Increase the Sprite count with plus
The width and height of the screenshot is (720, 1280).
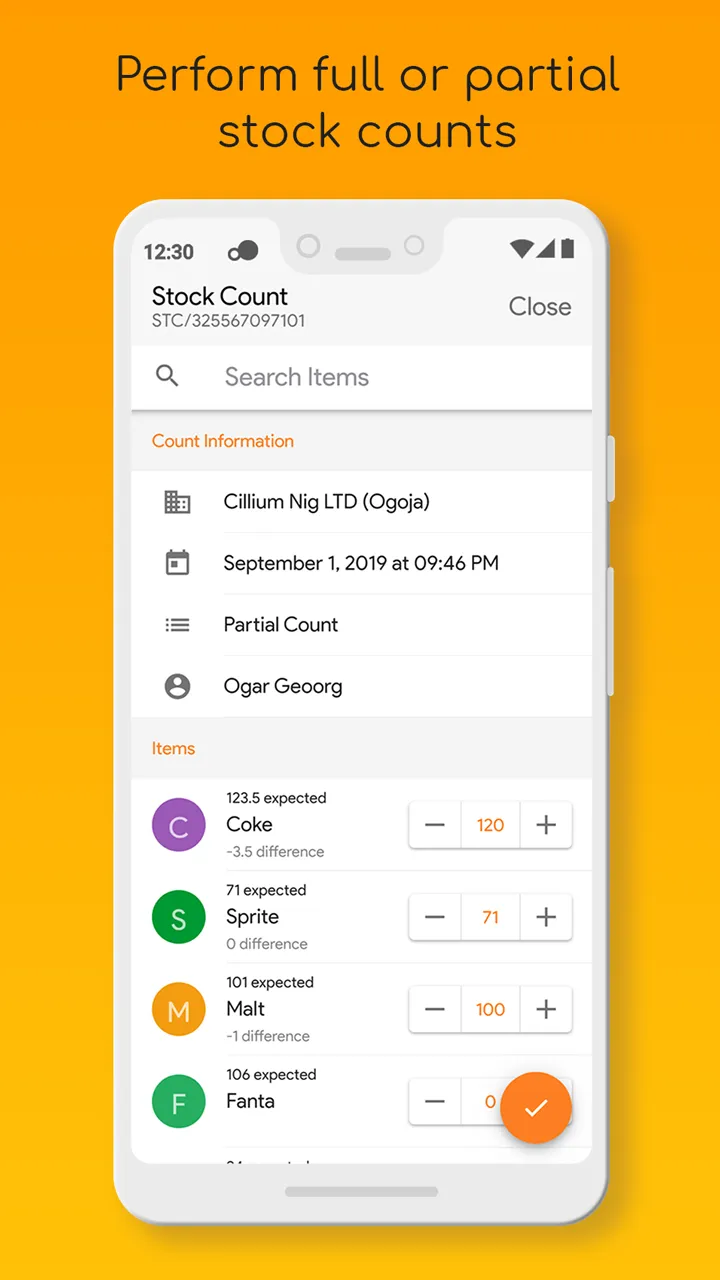click(546, 917)
